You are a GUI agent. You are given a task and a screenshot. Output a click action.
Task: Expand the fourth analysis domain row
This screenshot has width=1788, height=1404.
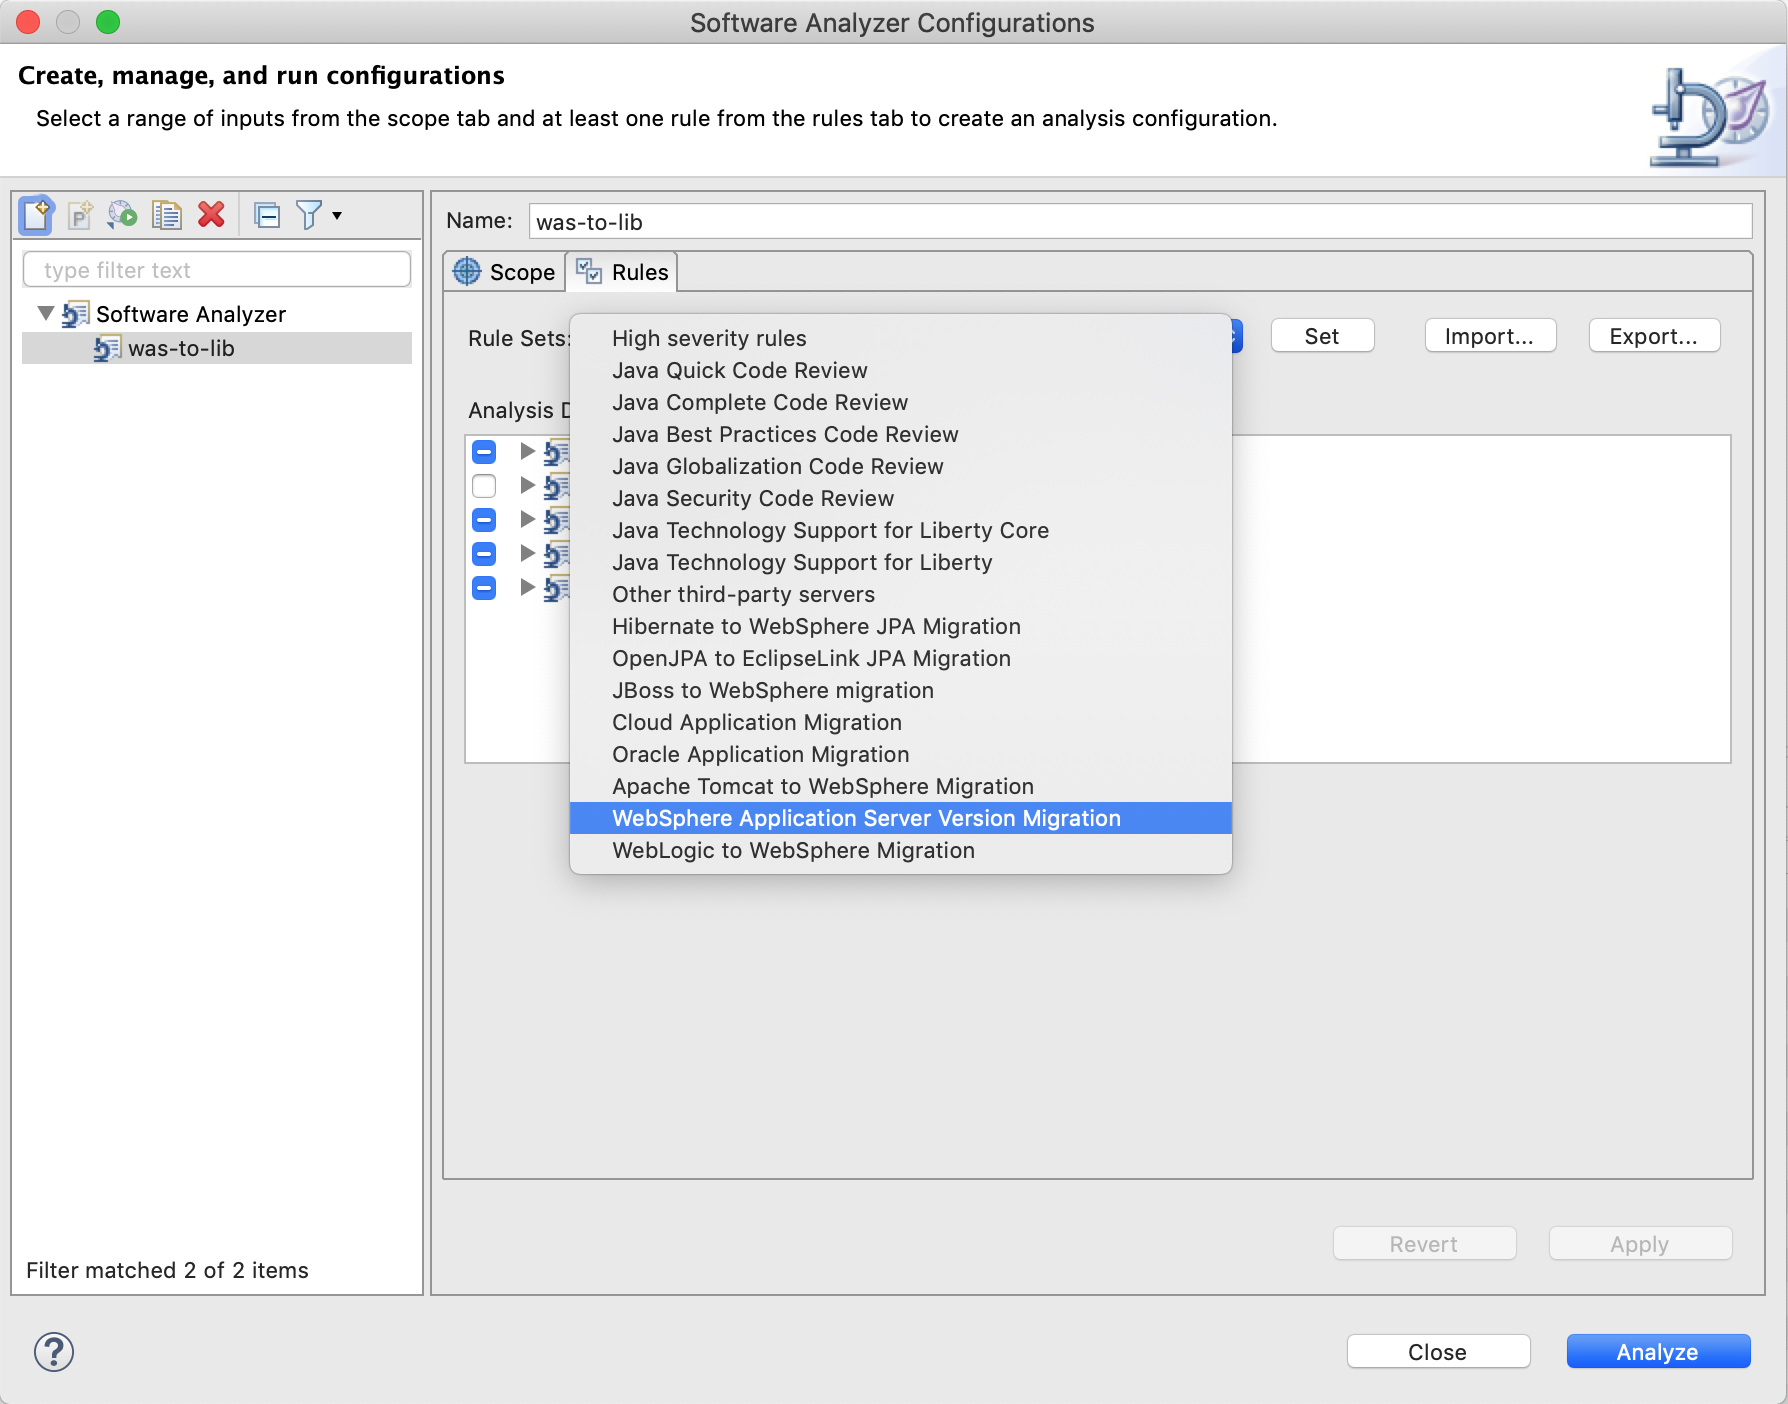coord(527,554)
